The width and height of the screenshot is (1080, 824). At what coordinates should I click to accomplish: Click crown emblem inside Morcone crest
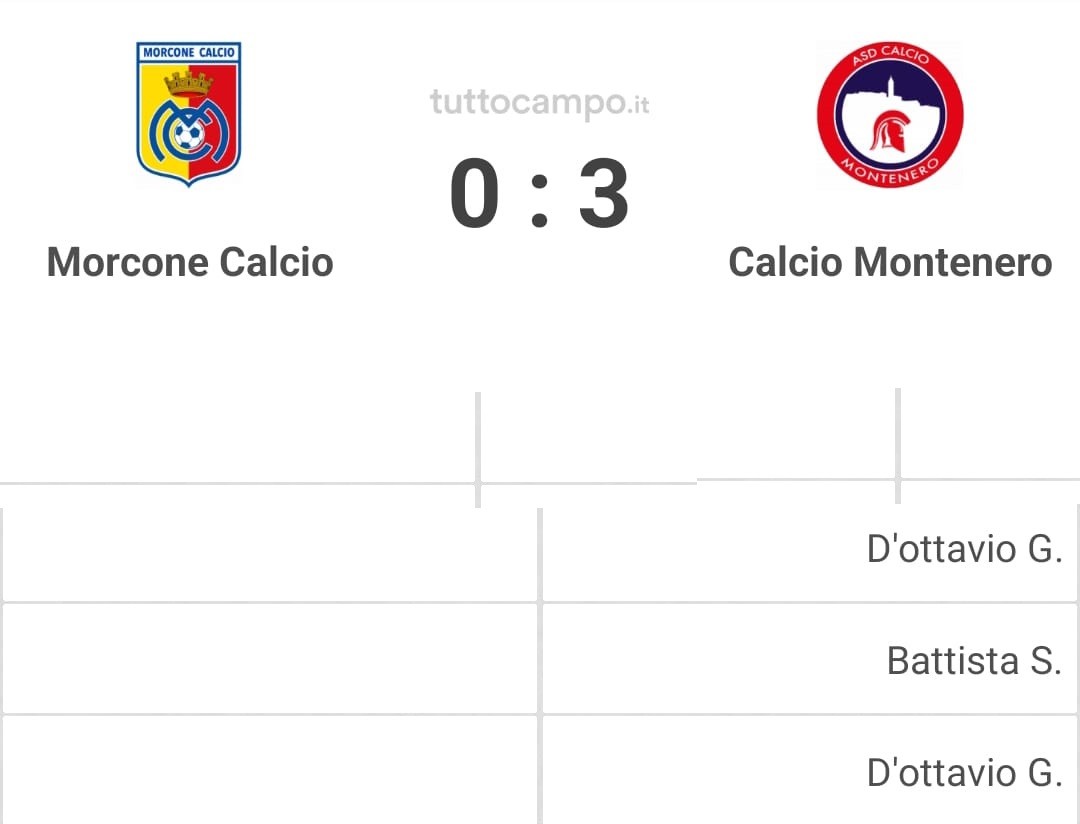tap(188, 83)
